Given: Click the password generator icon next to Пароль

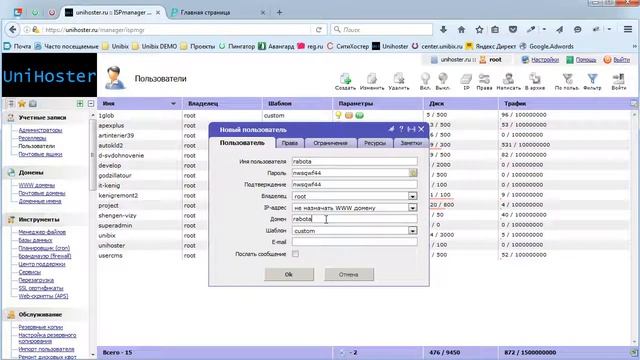Looking at the screenshot, I should (x=413, y=173).
